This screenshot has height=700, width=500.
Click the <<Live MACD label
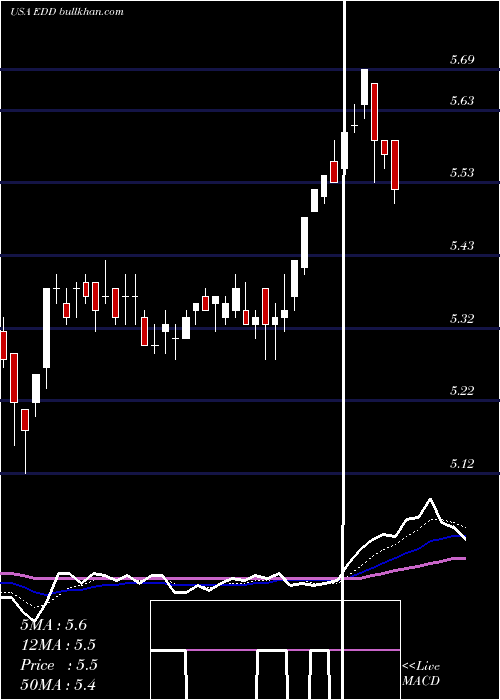pos(421,673)
